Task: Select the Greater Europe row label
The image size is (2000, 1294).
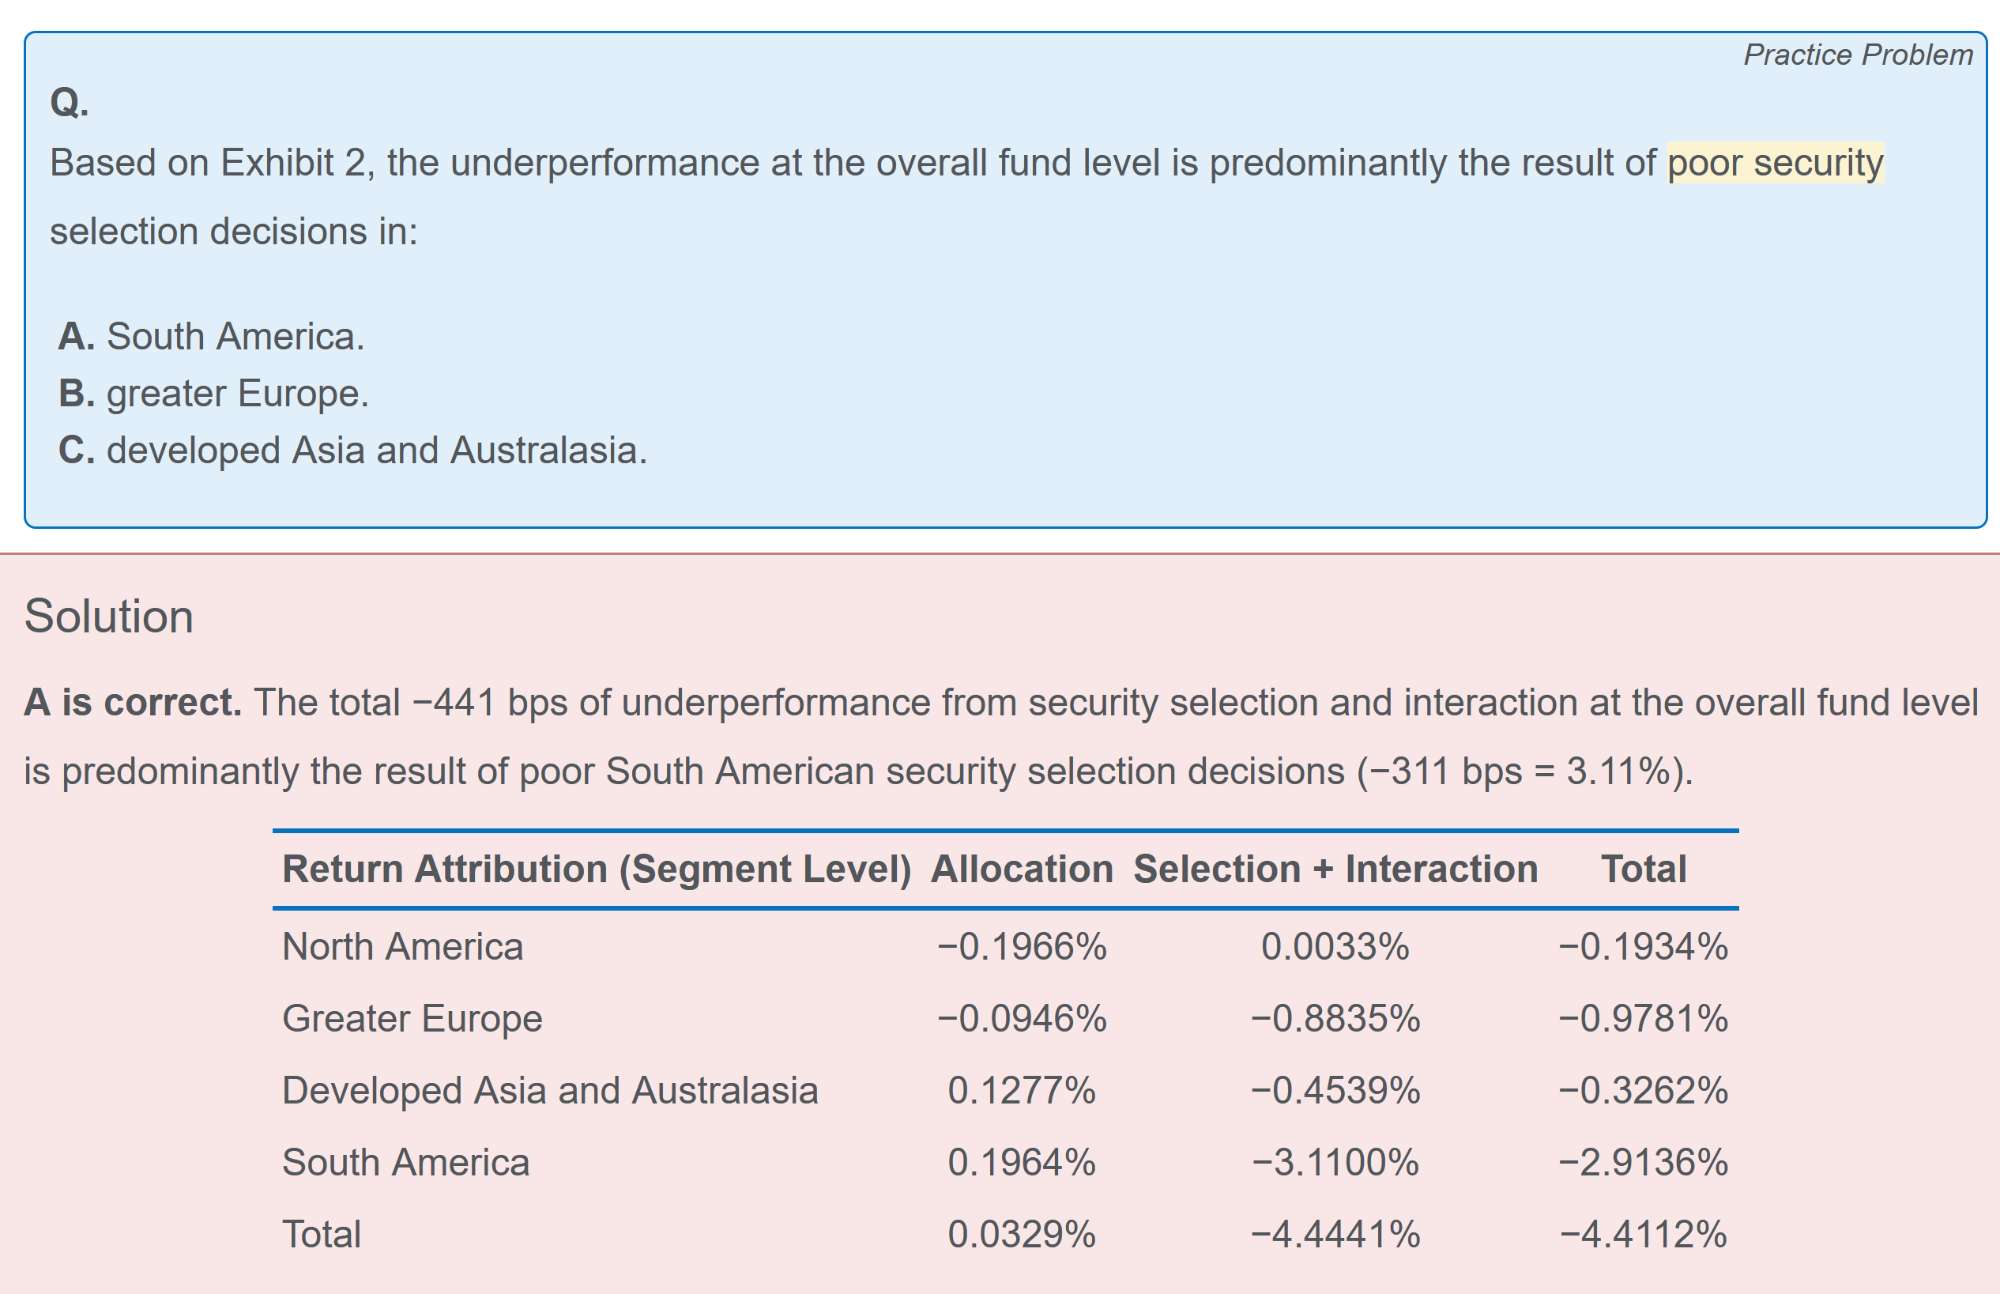Action: [412, 1019]
